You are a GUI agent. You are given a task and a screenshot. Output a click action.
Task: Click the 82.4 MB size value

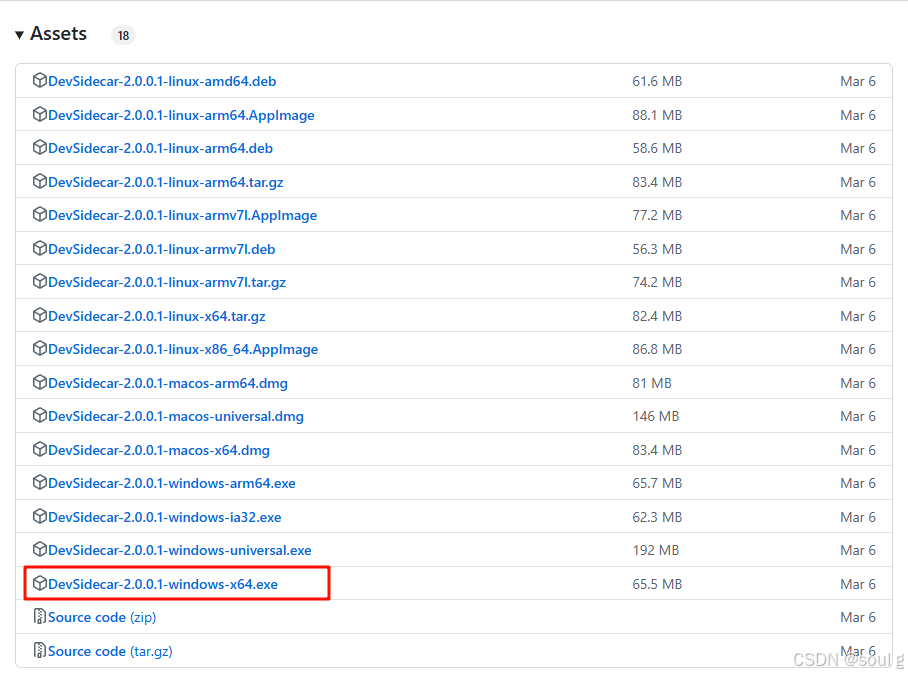point(657,316)
